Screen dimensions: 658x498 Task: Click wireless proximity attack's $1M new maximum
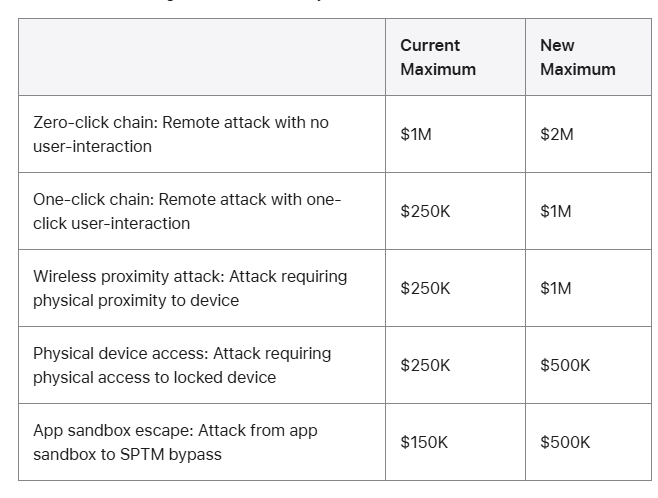[x=556, y=288]
